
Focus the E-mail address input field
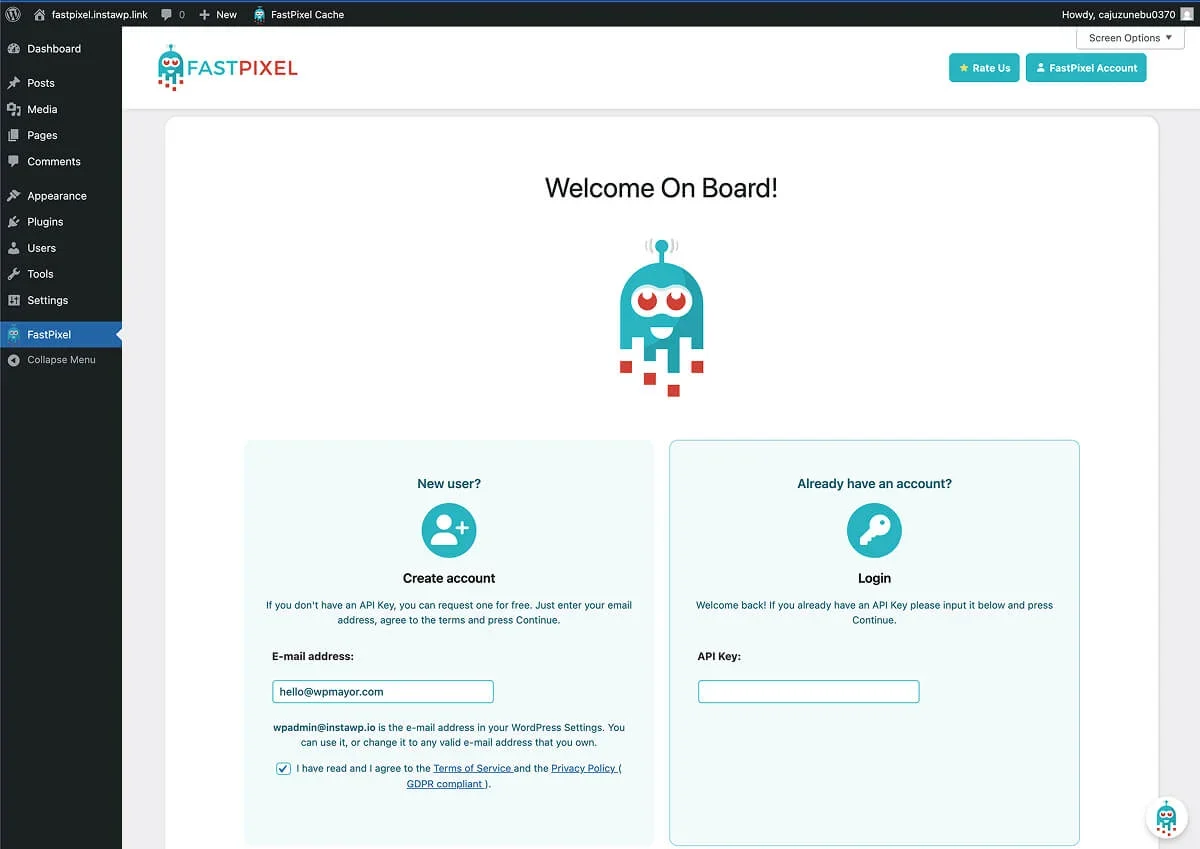pyautogui.click(x=383, y=691)
